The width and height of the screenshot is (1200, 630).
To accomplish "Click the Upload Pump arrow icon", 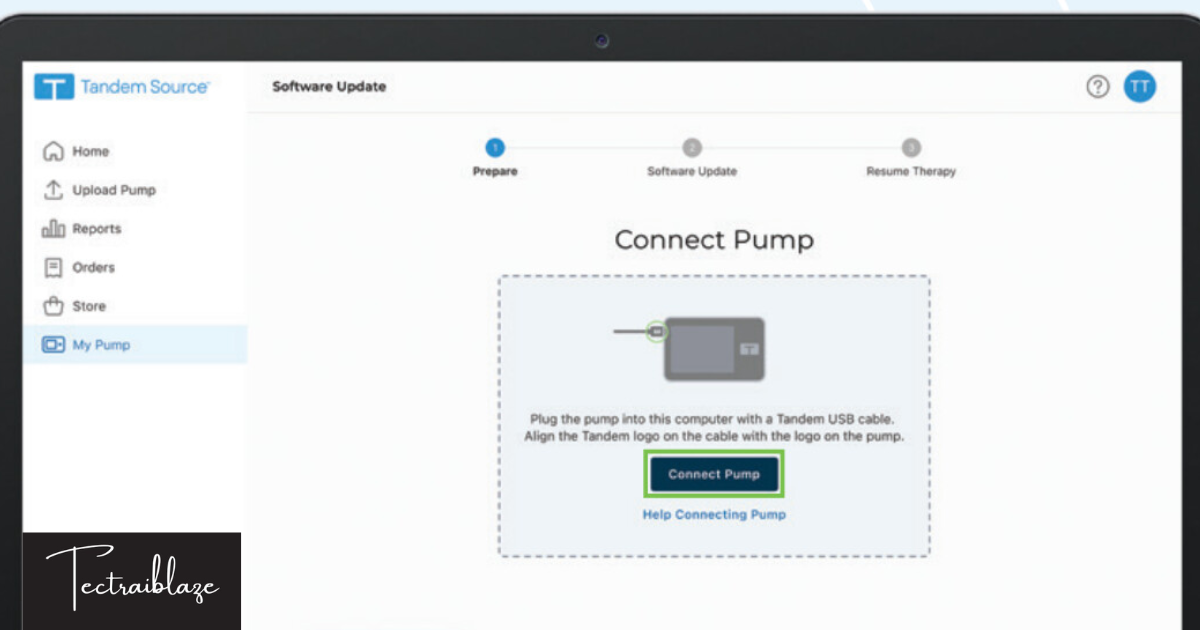I will coord(53,190).
